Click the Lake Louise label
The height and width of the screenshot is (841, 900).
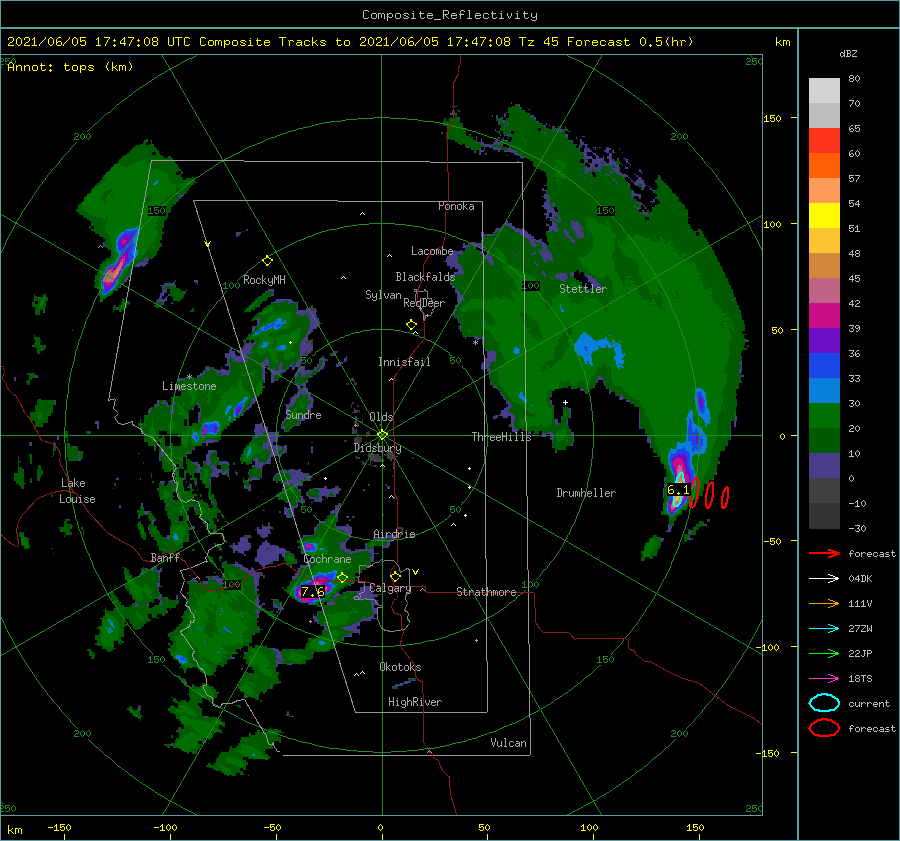[x=77, y=491]
